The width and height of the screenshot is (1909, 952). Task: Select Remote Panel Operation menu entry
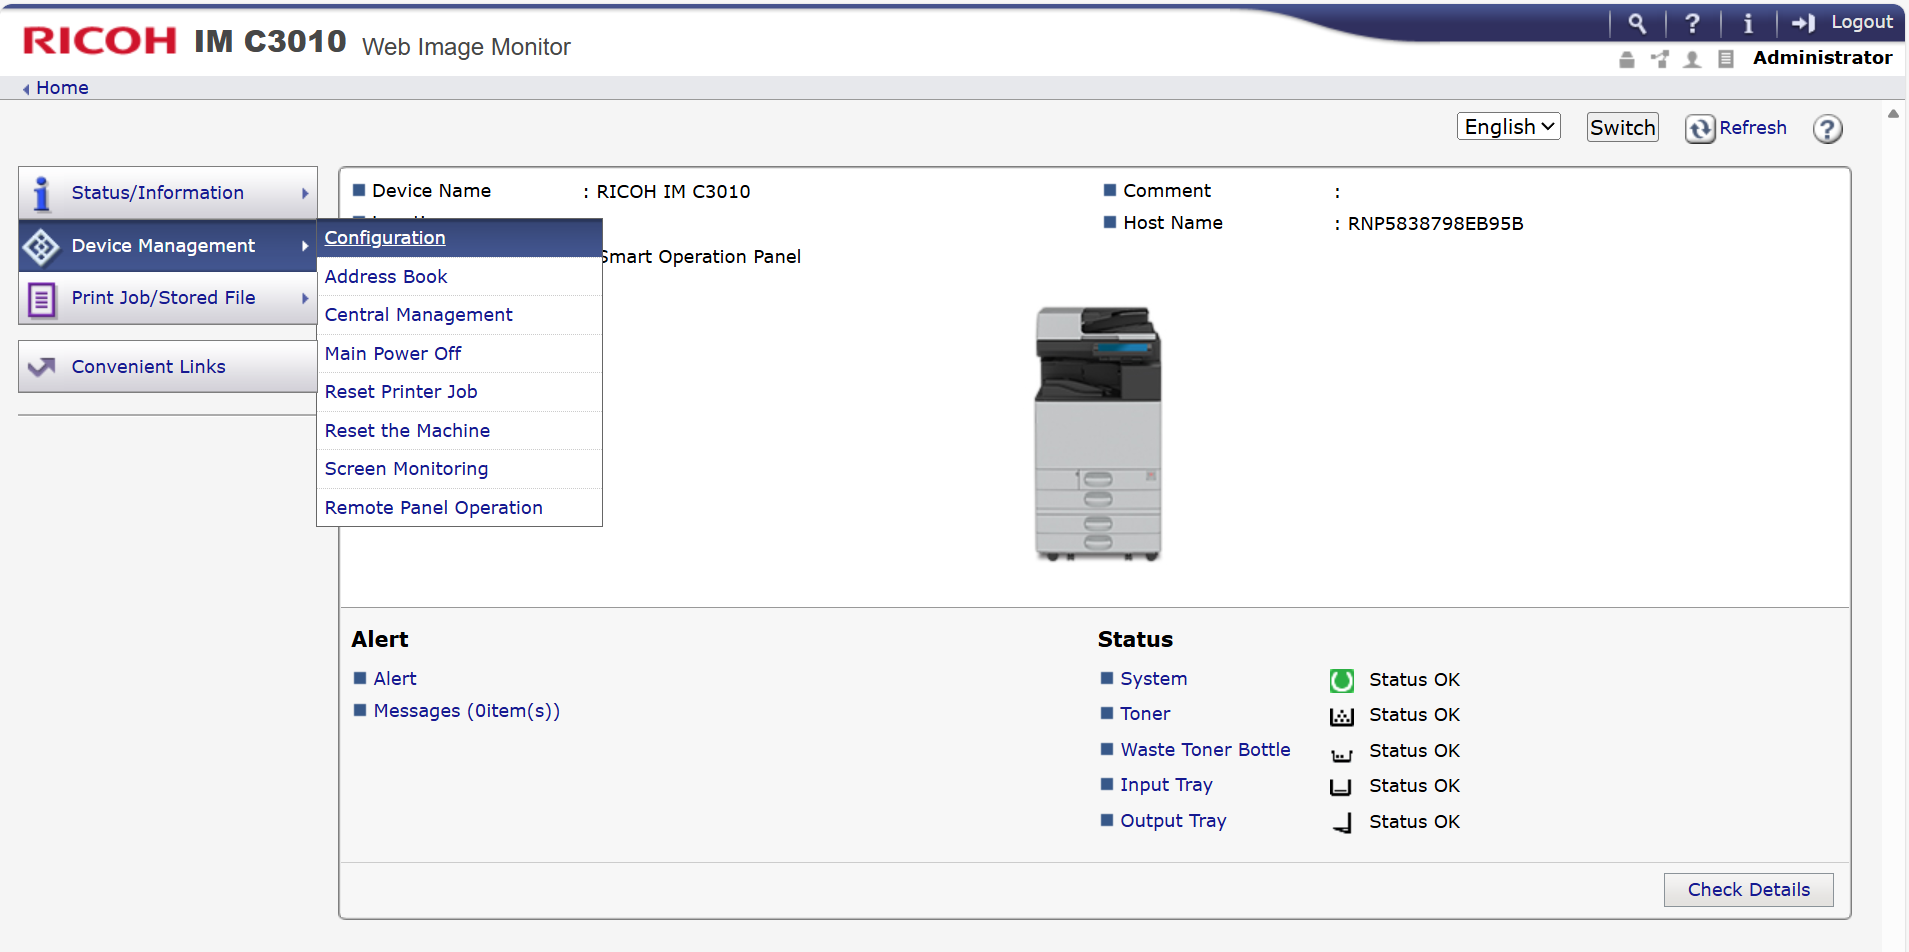click(x=433, y=508)
